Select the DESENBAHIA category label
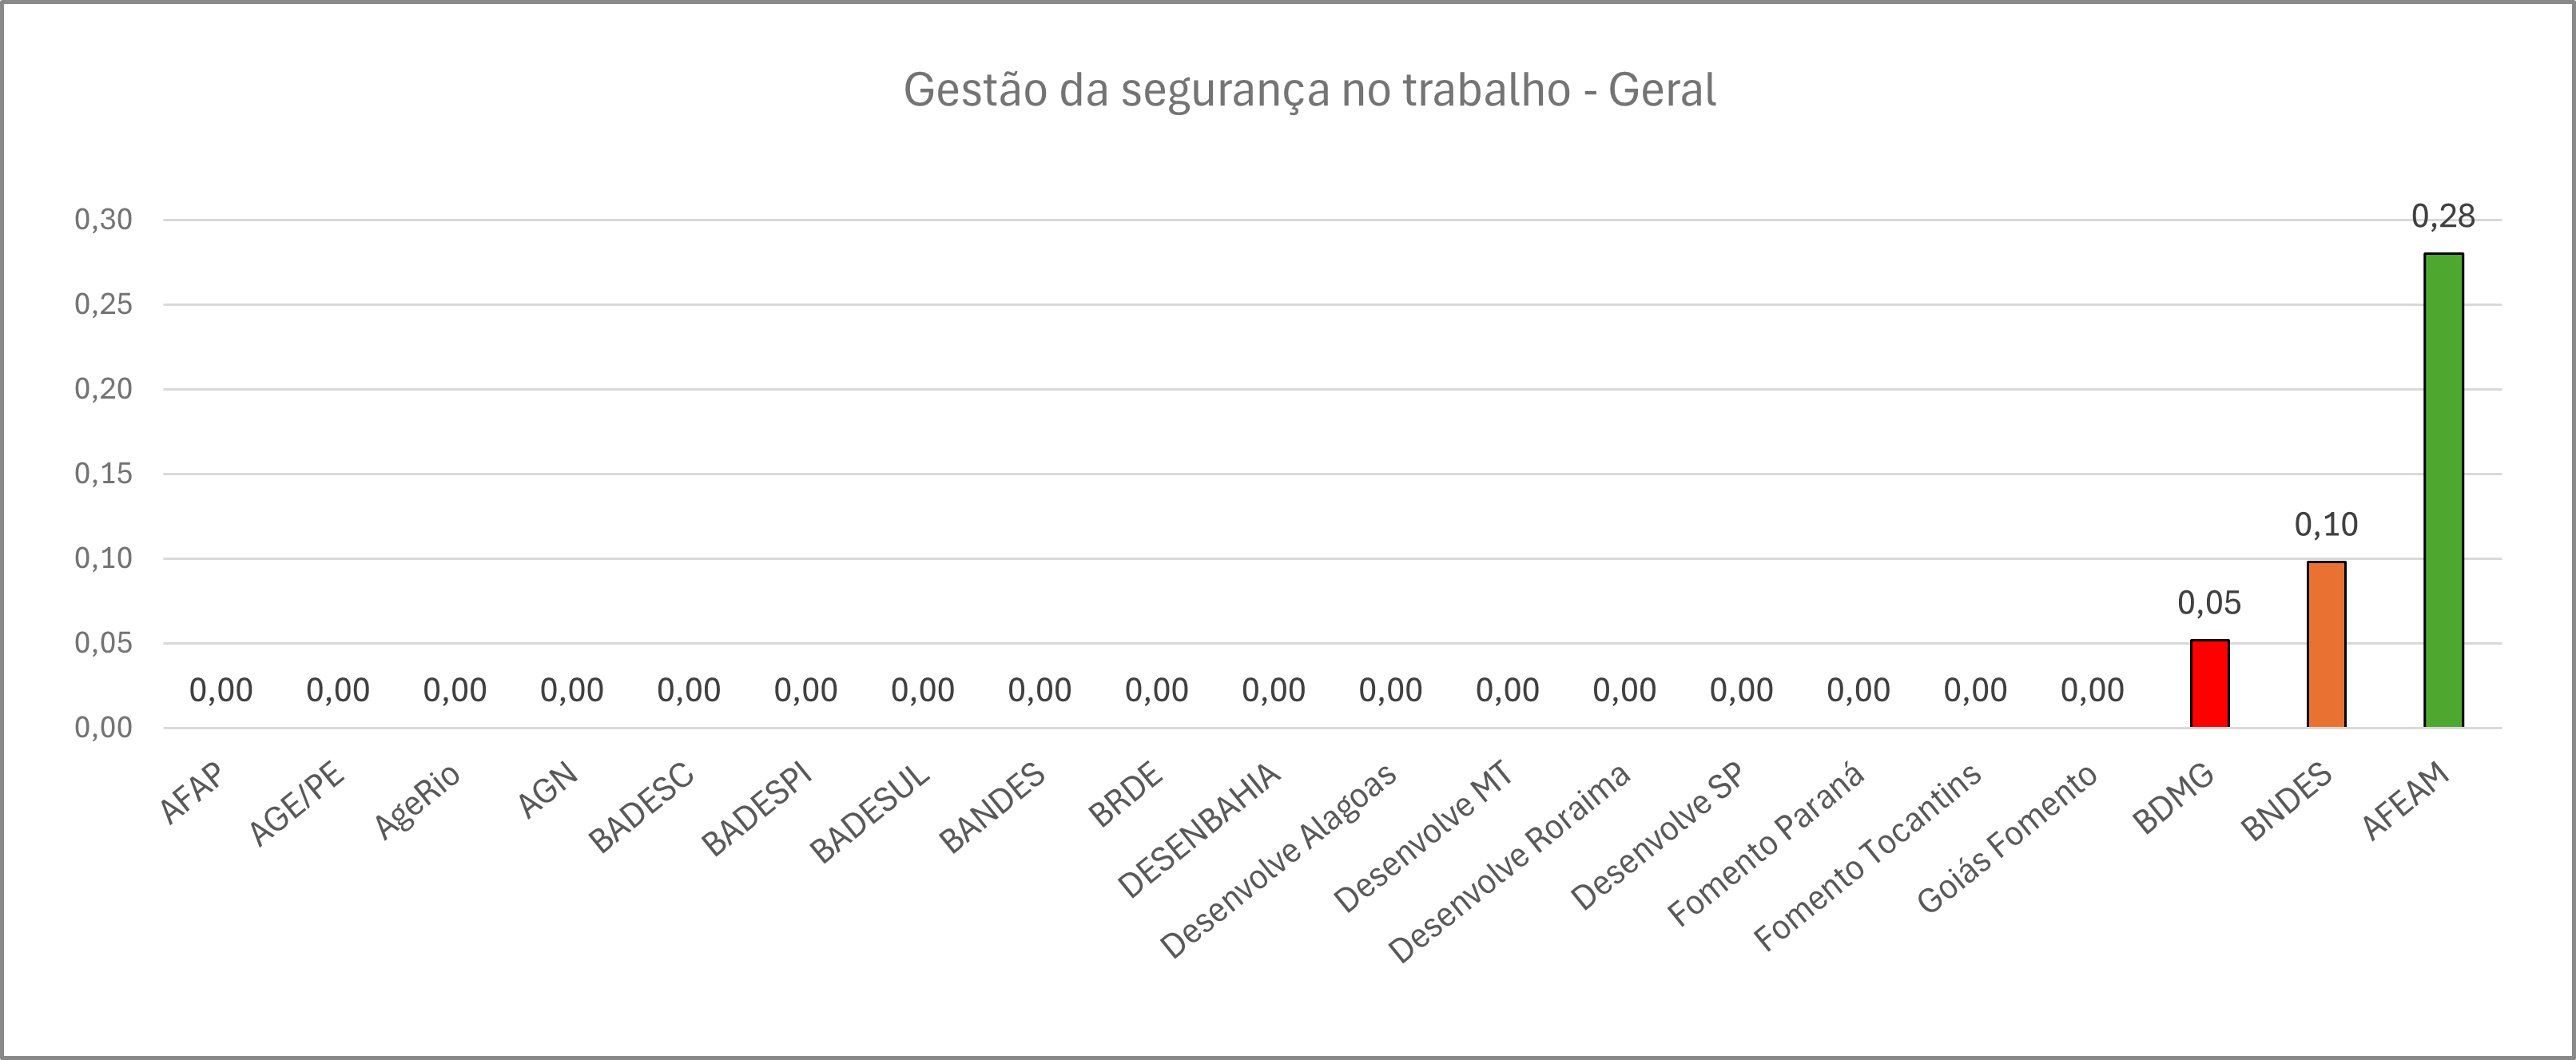2576x1060 pixels. [1199, 830]
